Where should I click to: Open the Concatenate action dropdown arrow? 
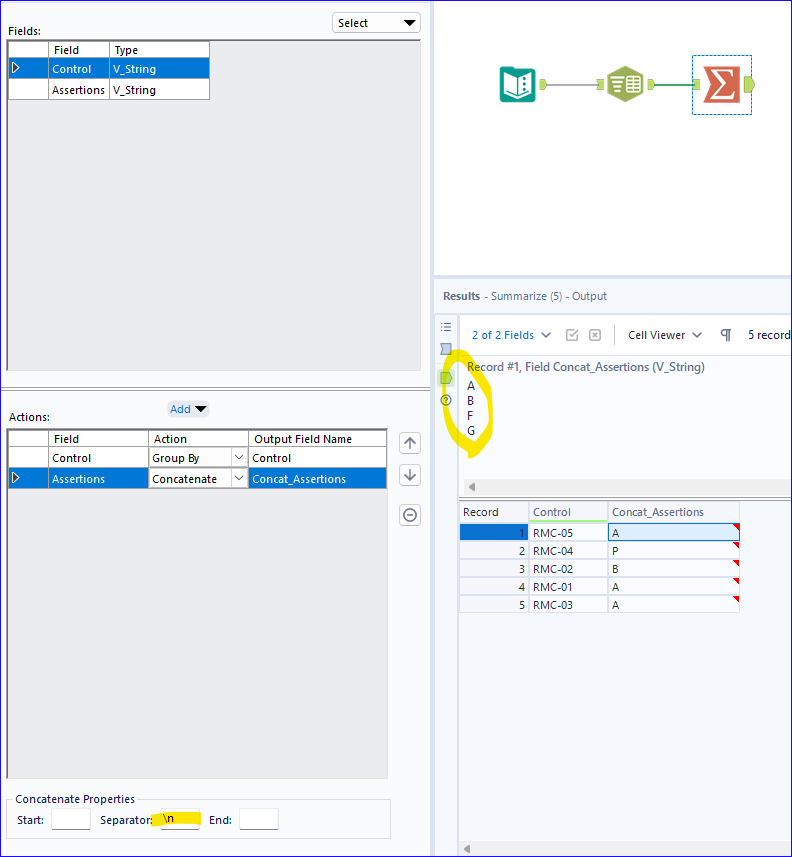(239, 478)
